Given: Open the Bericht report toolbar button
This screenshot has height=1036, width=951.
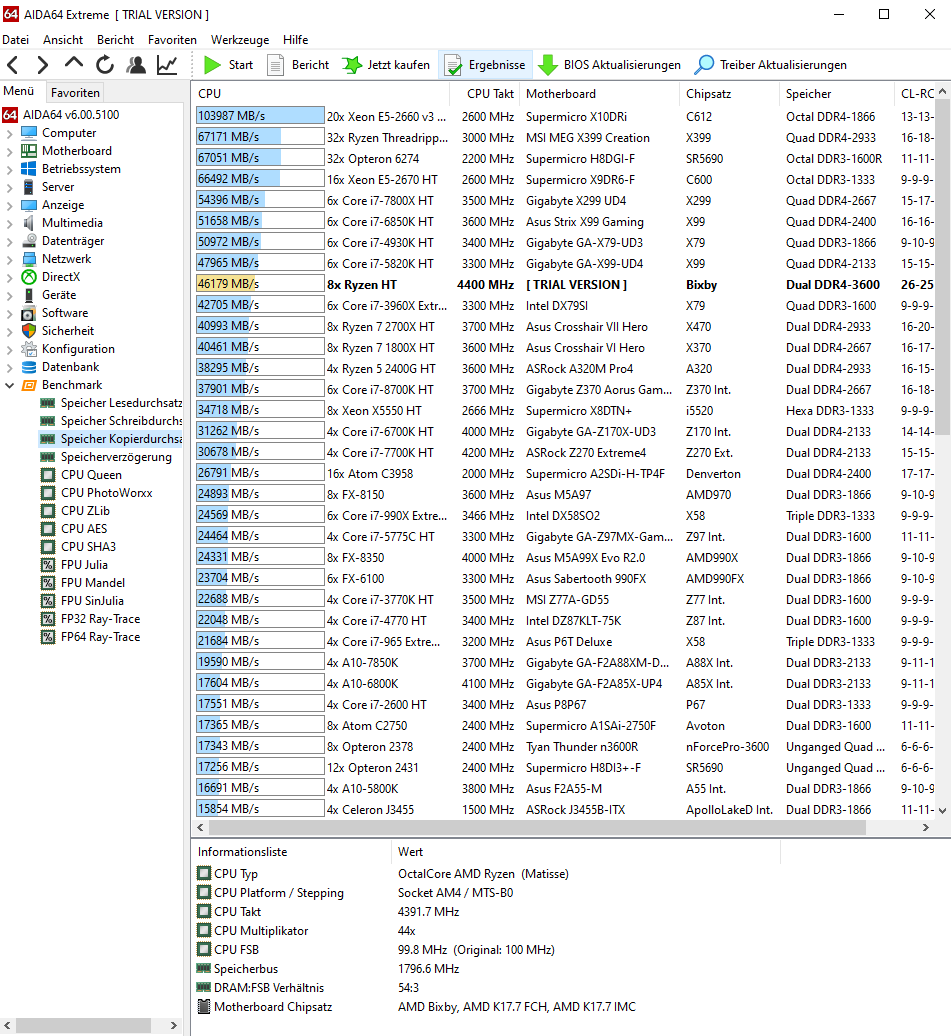Looking at the screenshot, I should pos(297,65).
